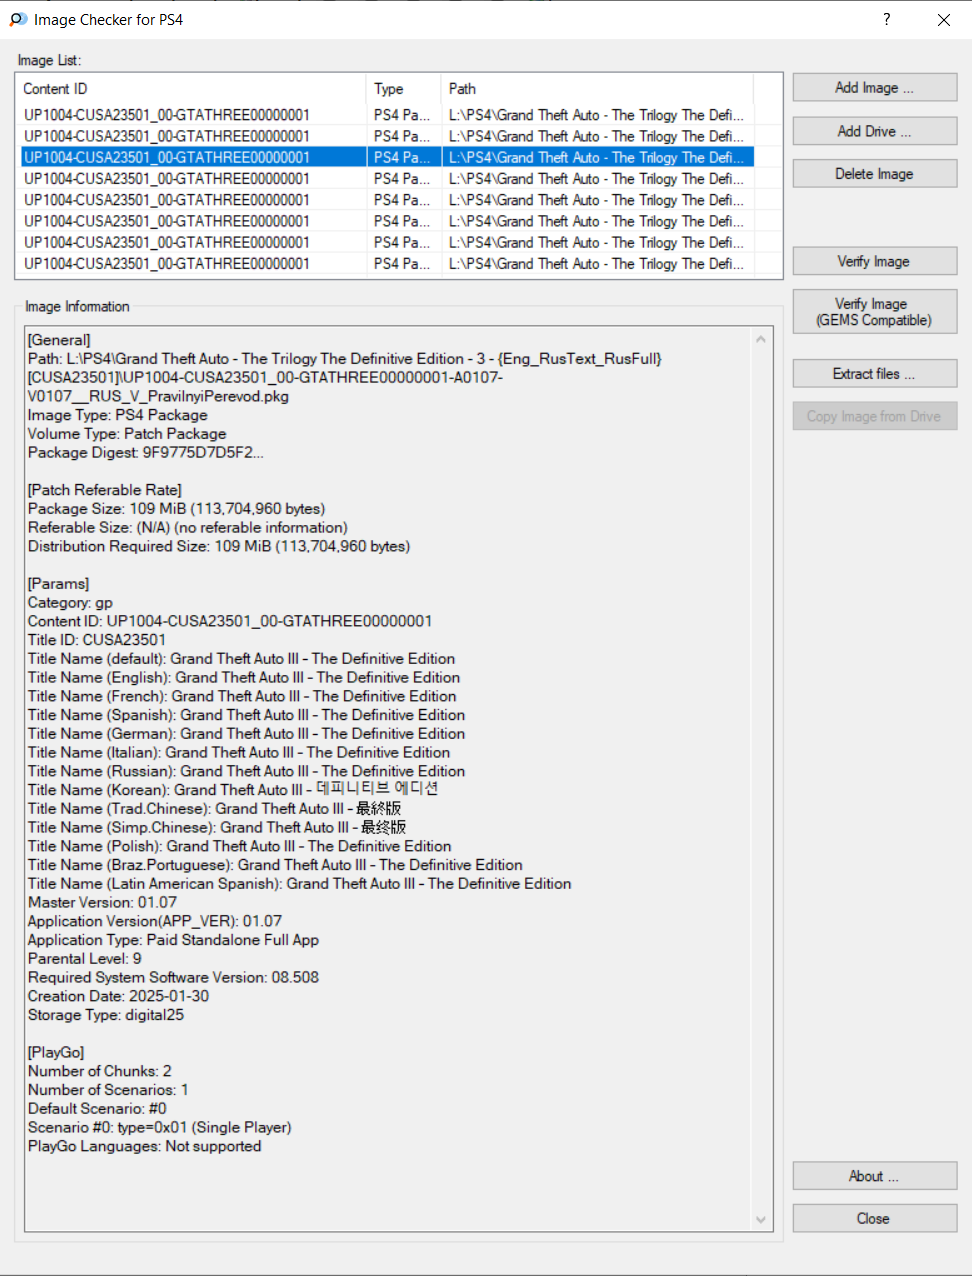
Task: Click the Image Checker app icon in title bar
Action: (x=18, y=19)
